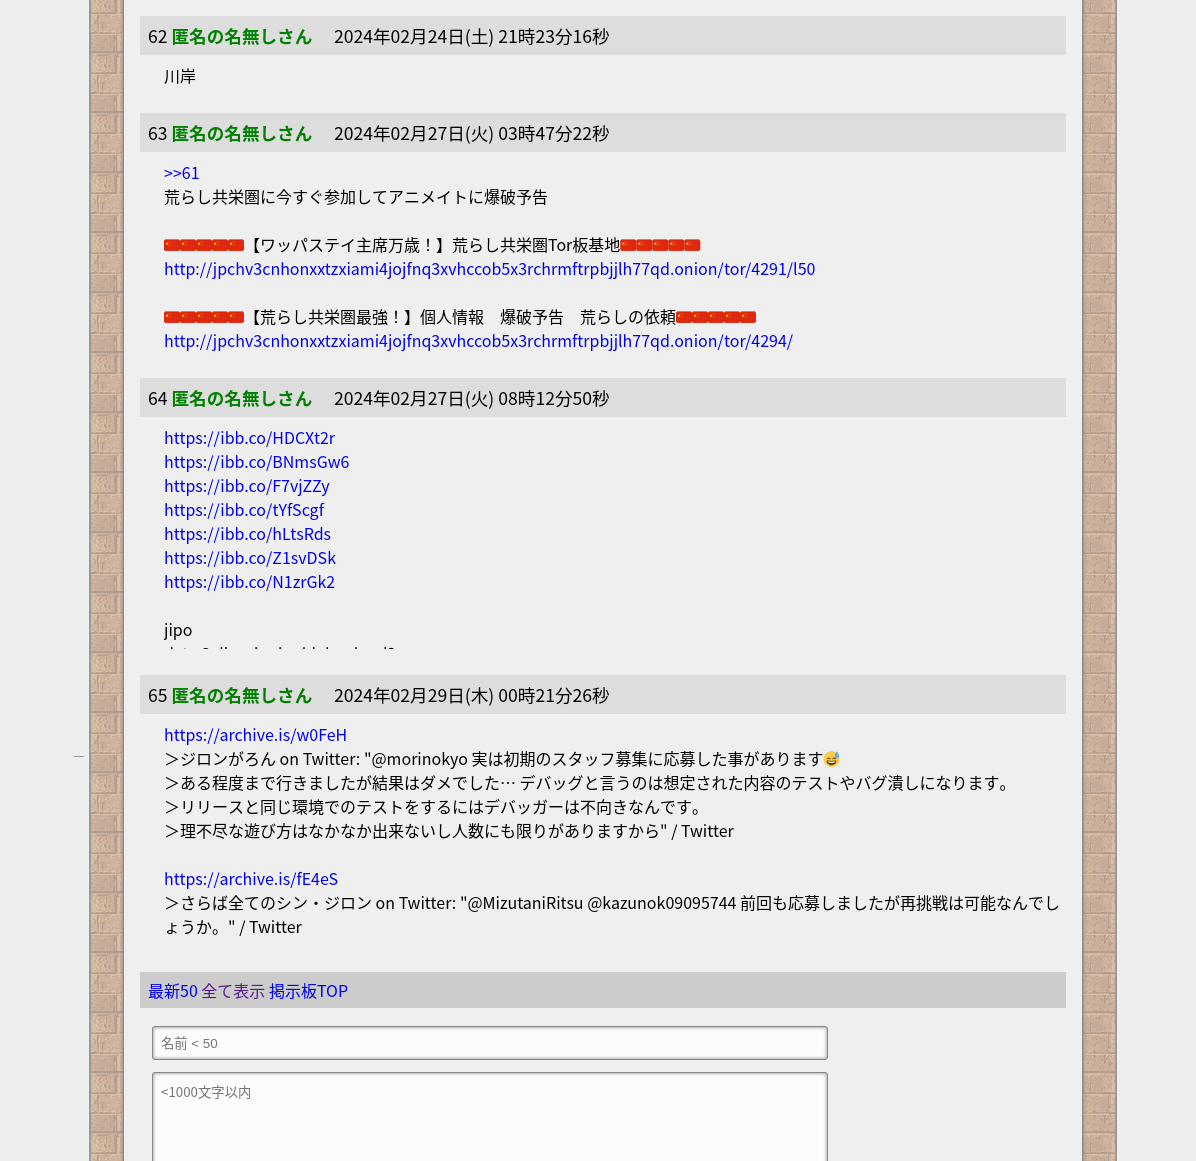Click the sweat-smile emoji in post 65
This screenshot has height=1161, width=1196.
tap(831, 759)
